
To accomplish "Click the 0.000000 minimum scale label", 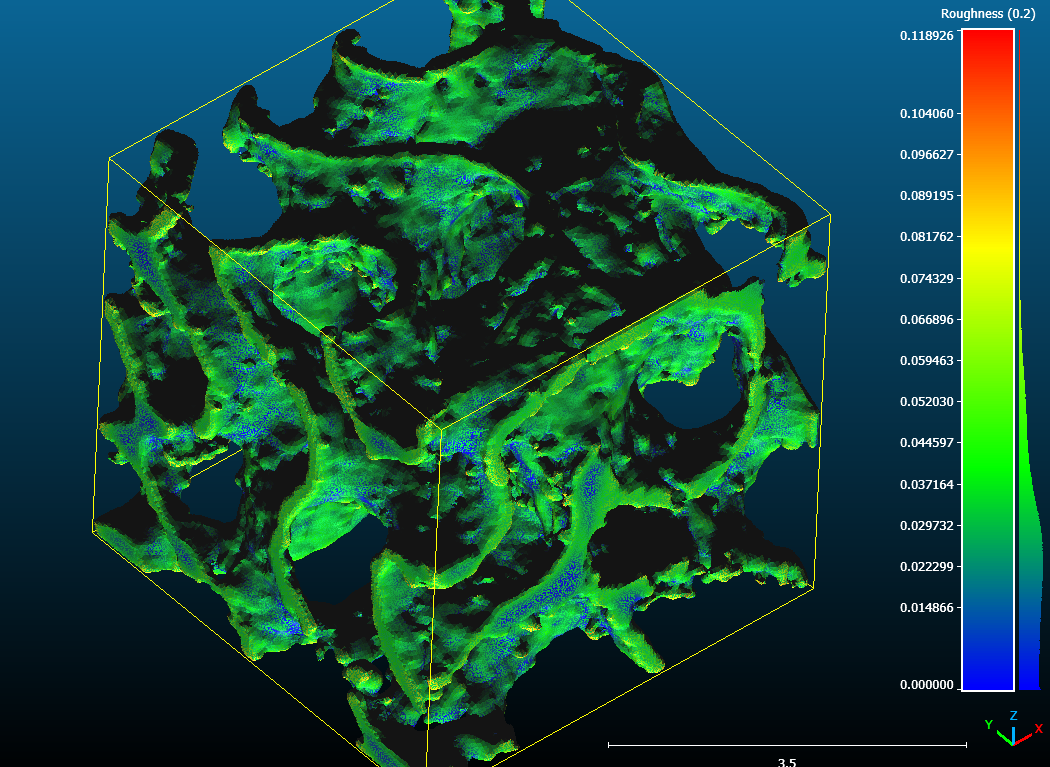I will coord(926,685).
